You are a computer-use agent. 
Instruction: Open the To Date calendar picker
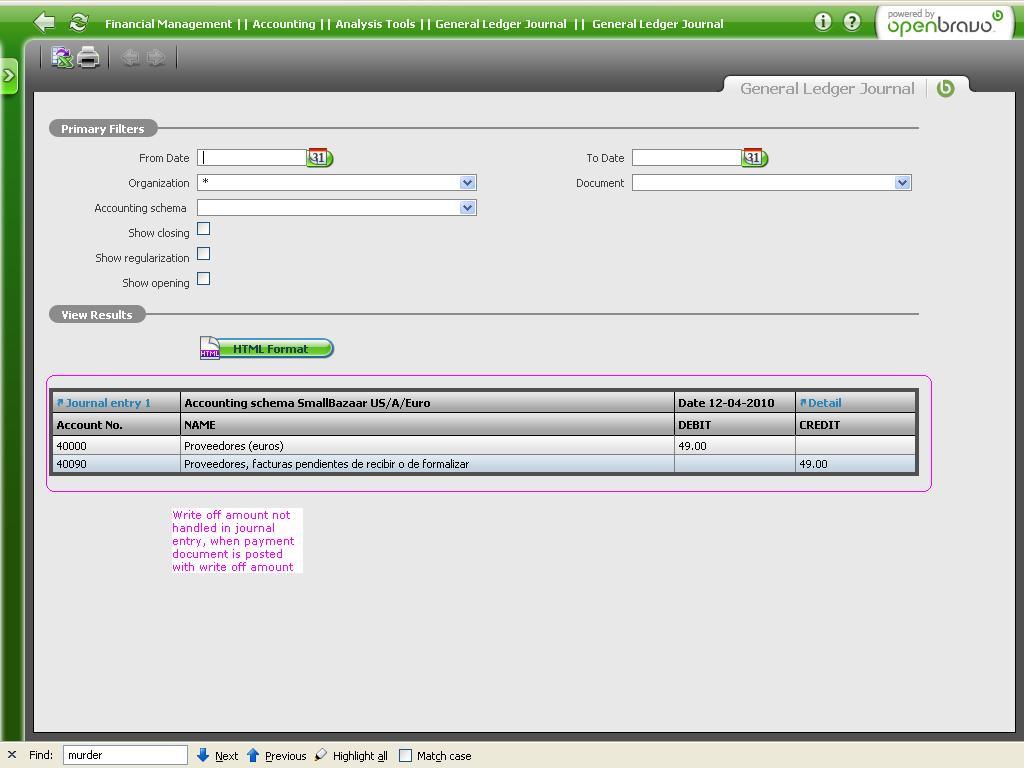coord(754,158)
